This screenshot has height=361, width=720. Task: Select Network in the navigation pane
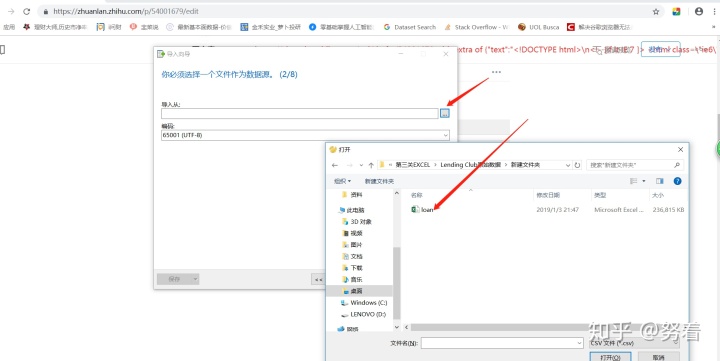[x=348, y=329]
